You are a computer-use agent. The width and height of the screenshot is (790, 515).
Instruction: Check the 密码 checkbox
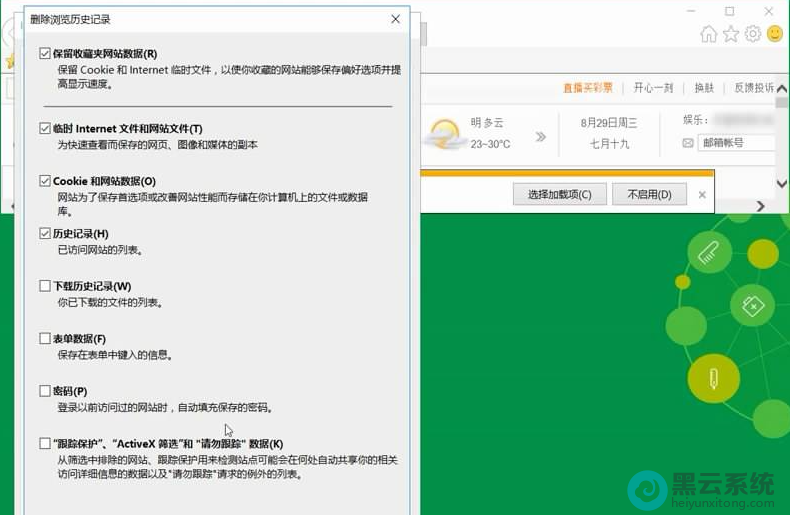[45, 391]
